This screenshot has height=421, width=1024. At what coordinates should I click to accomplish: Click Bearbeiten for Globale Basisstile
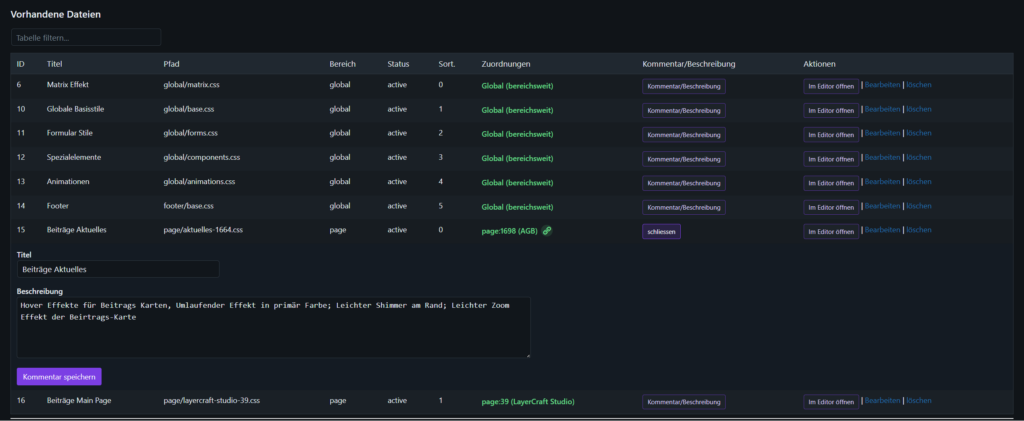click(882, 109)
